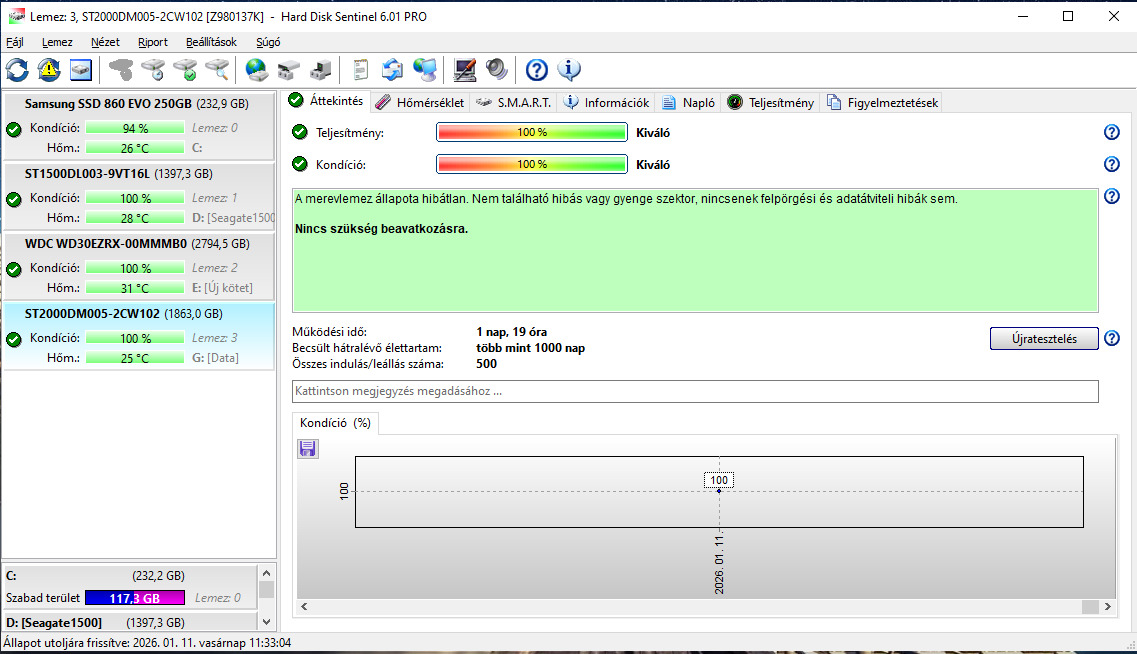This screenshot has width=1137, height=654.
Task: Open the Információk tab
Action: click(x=607, y=103)
